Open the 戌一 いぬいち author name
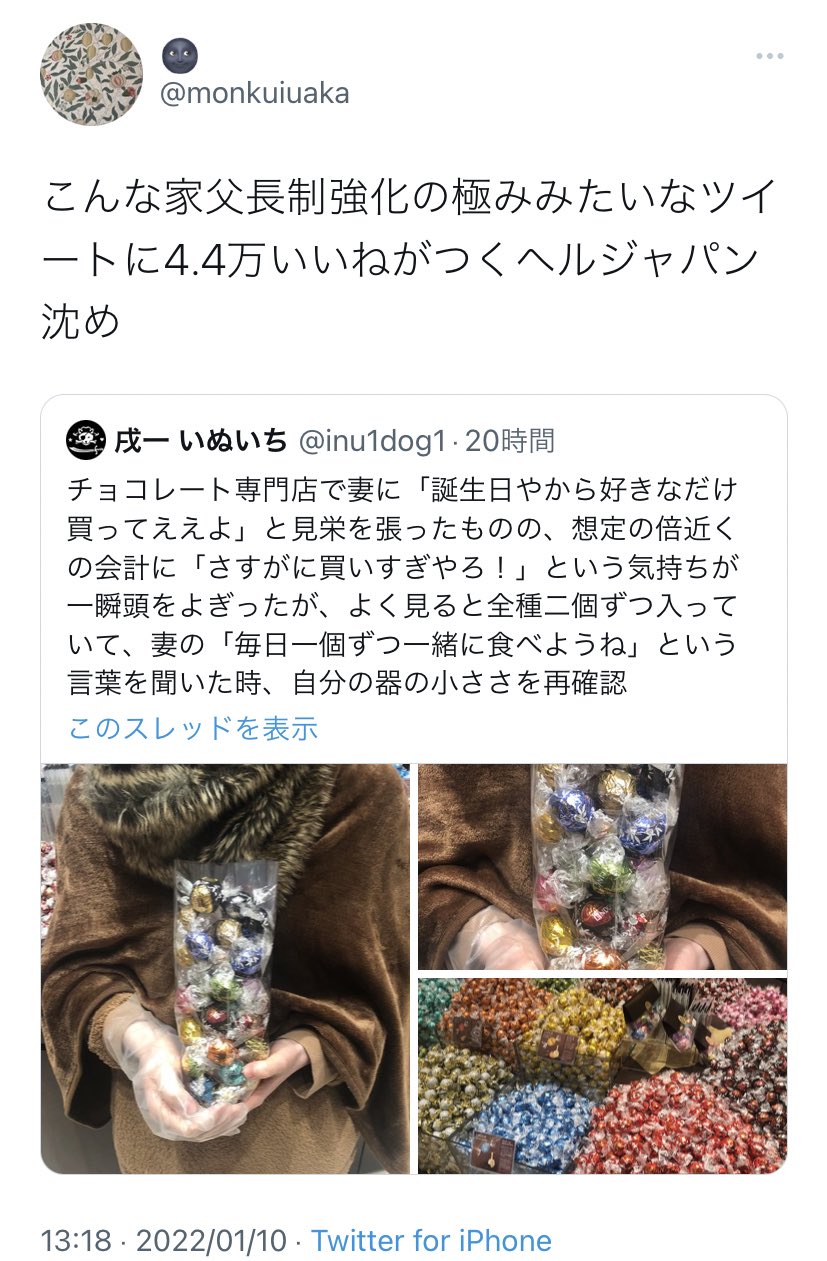 point(201,439)
